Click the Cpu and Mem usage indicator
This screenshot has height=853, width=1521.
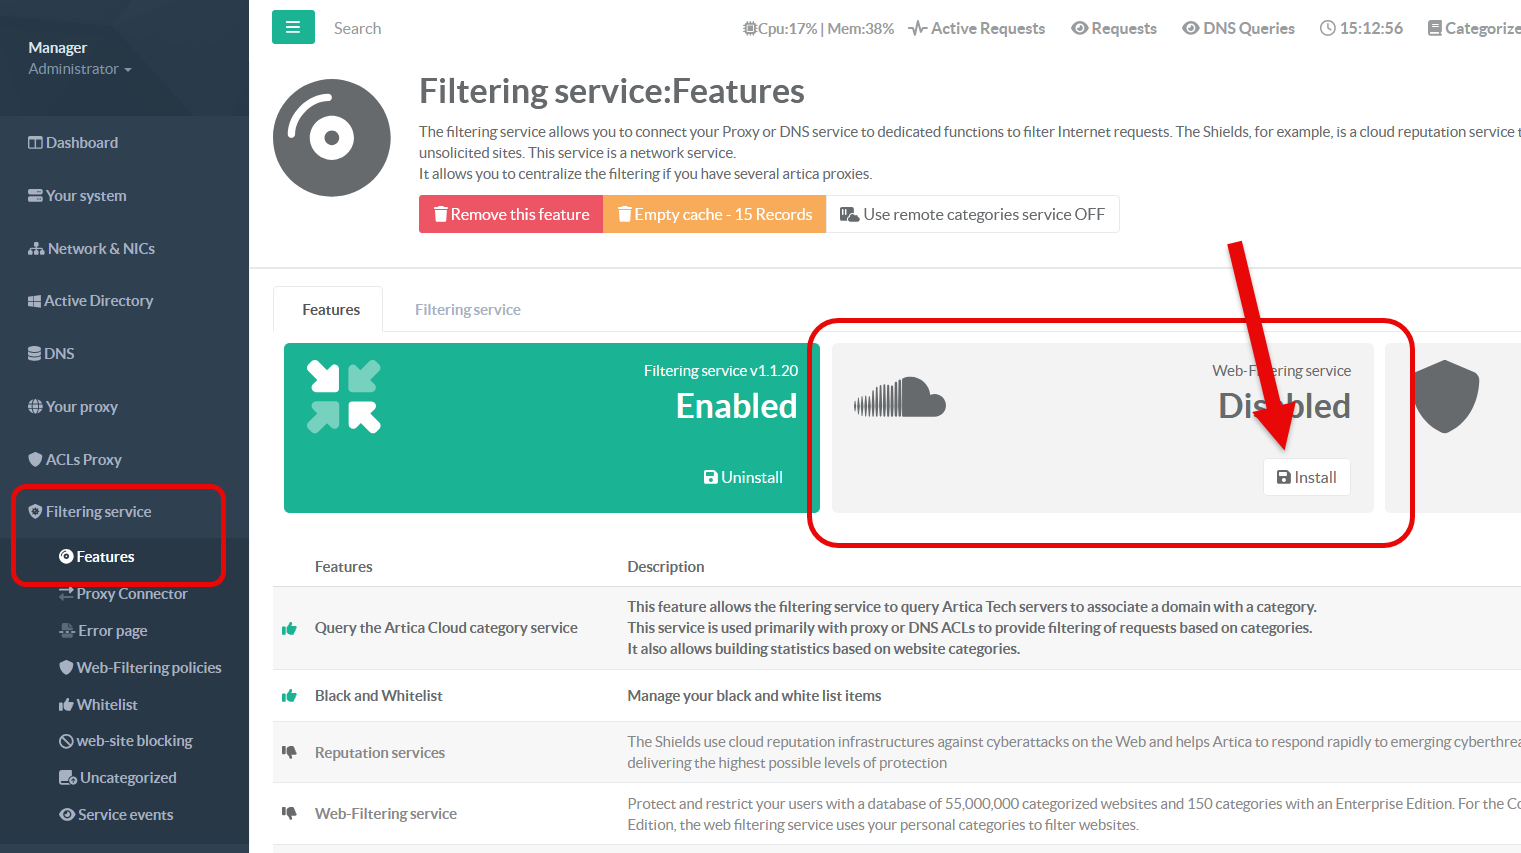point(818,28)
